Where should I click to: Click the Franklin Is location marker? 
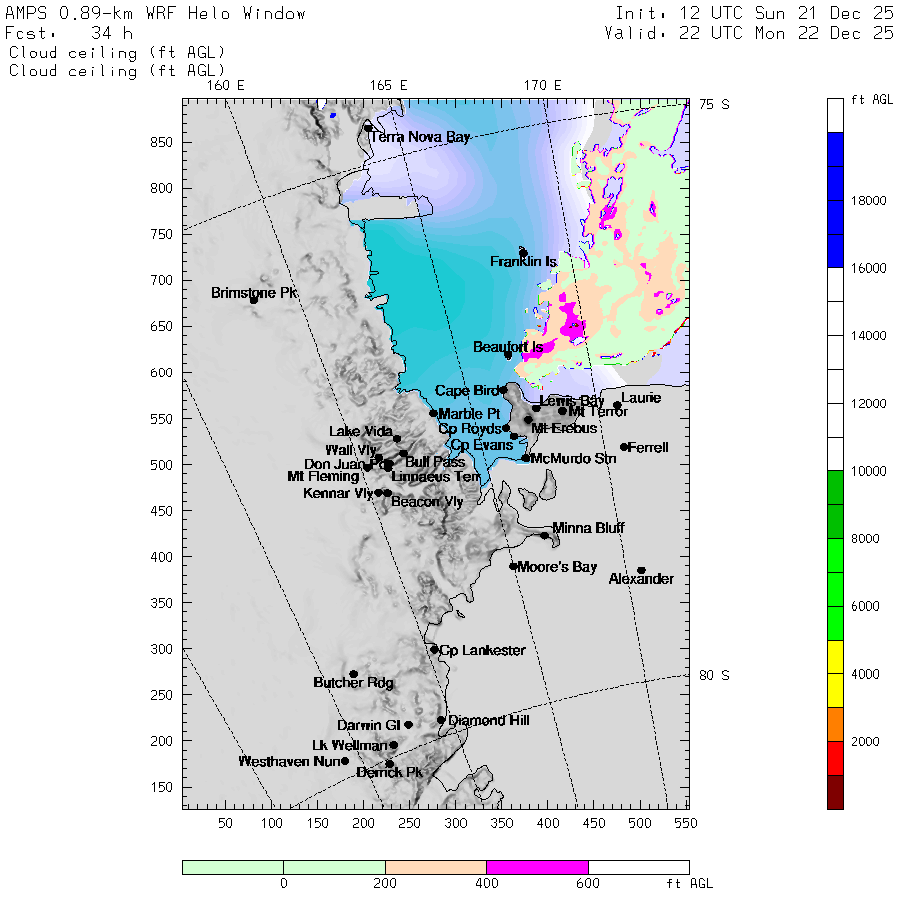523,253
